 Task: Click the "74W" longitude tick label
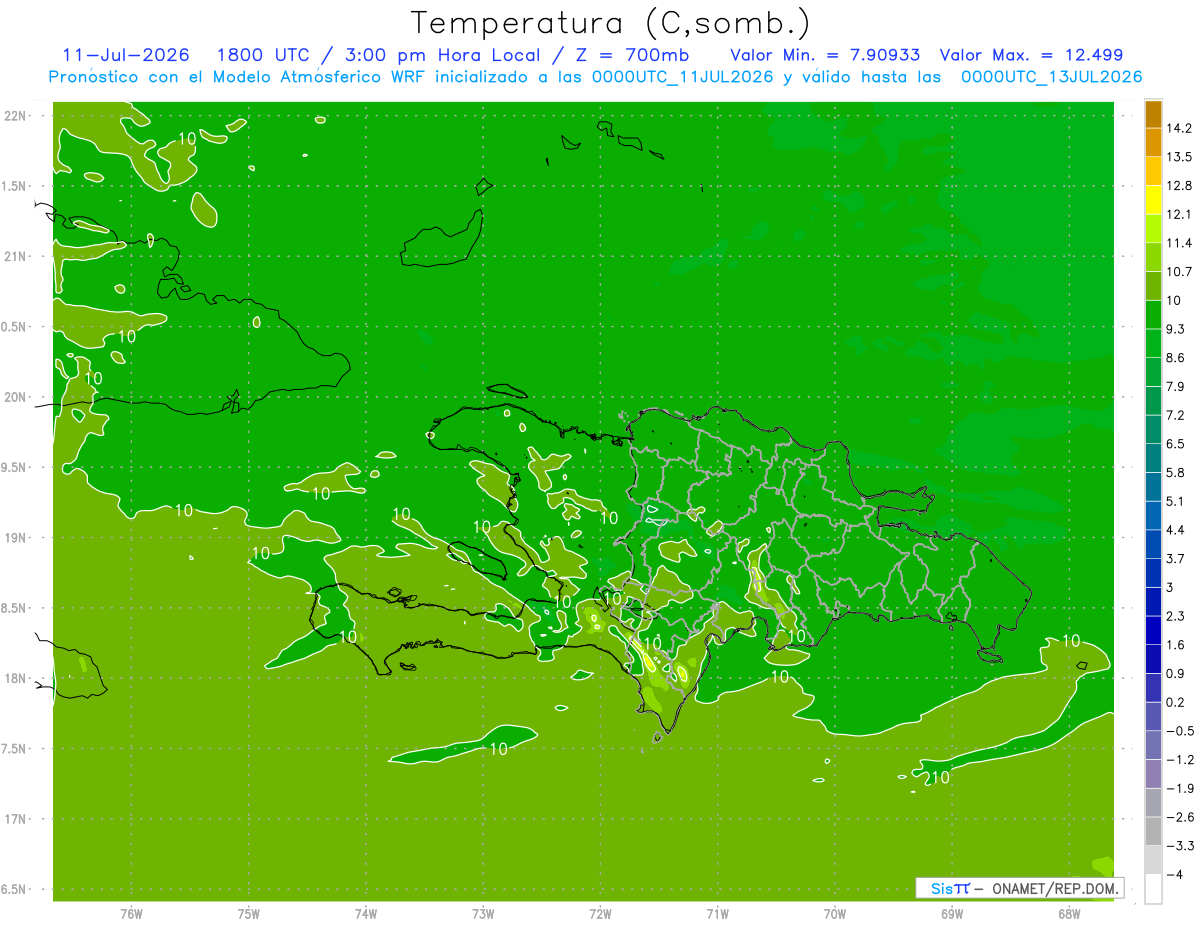(366, 915)
